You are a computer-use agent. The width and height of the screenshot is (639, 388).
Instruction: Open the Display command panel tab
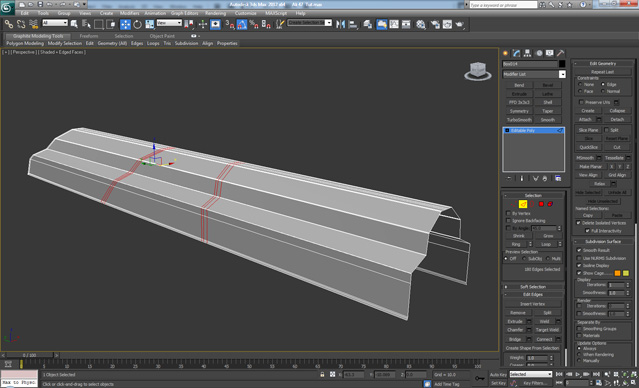[x=550, y=53]
